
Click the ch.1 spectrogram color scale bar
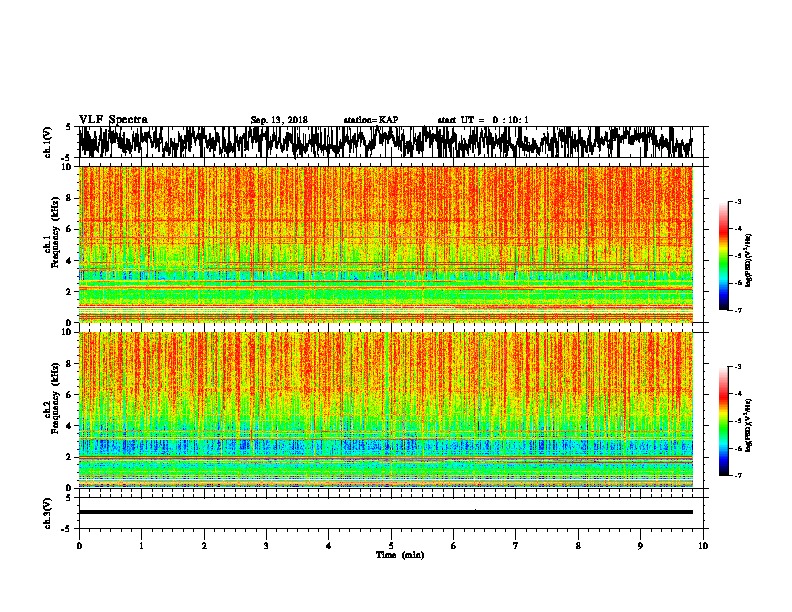723,256
